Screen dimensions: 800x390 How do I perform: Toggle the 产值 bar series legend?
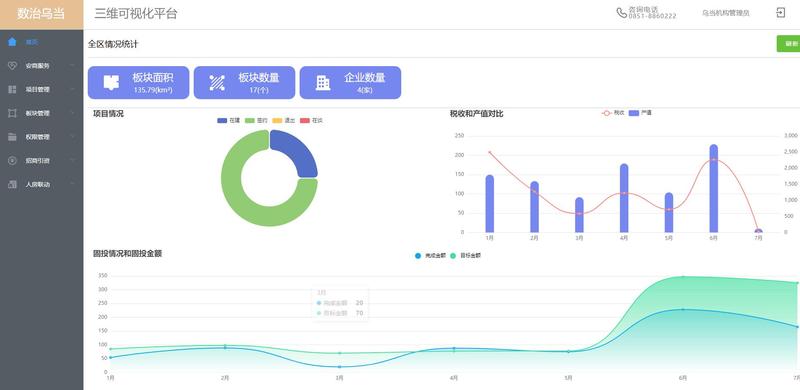click(640, 113)
